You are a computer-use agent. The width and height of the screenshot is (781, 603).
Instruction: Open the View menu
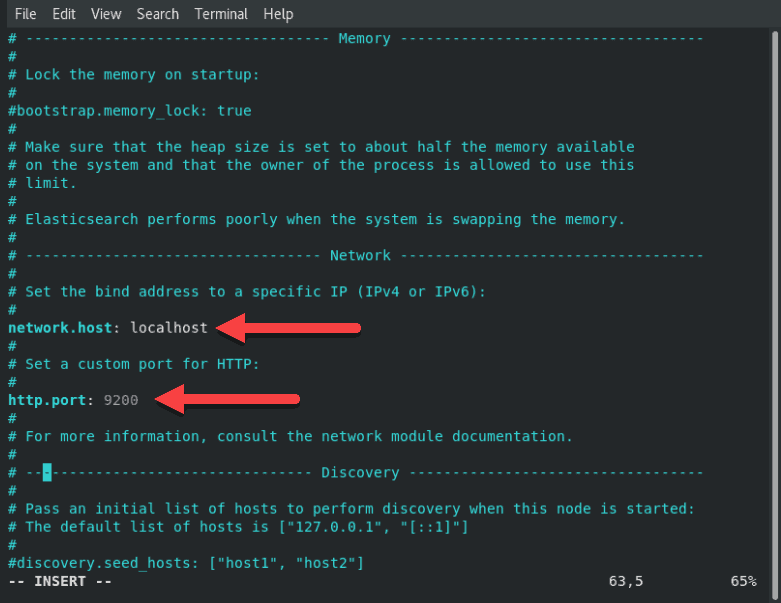[106, 14]
